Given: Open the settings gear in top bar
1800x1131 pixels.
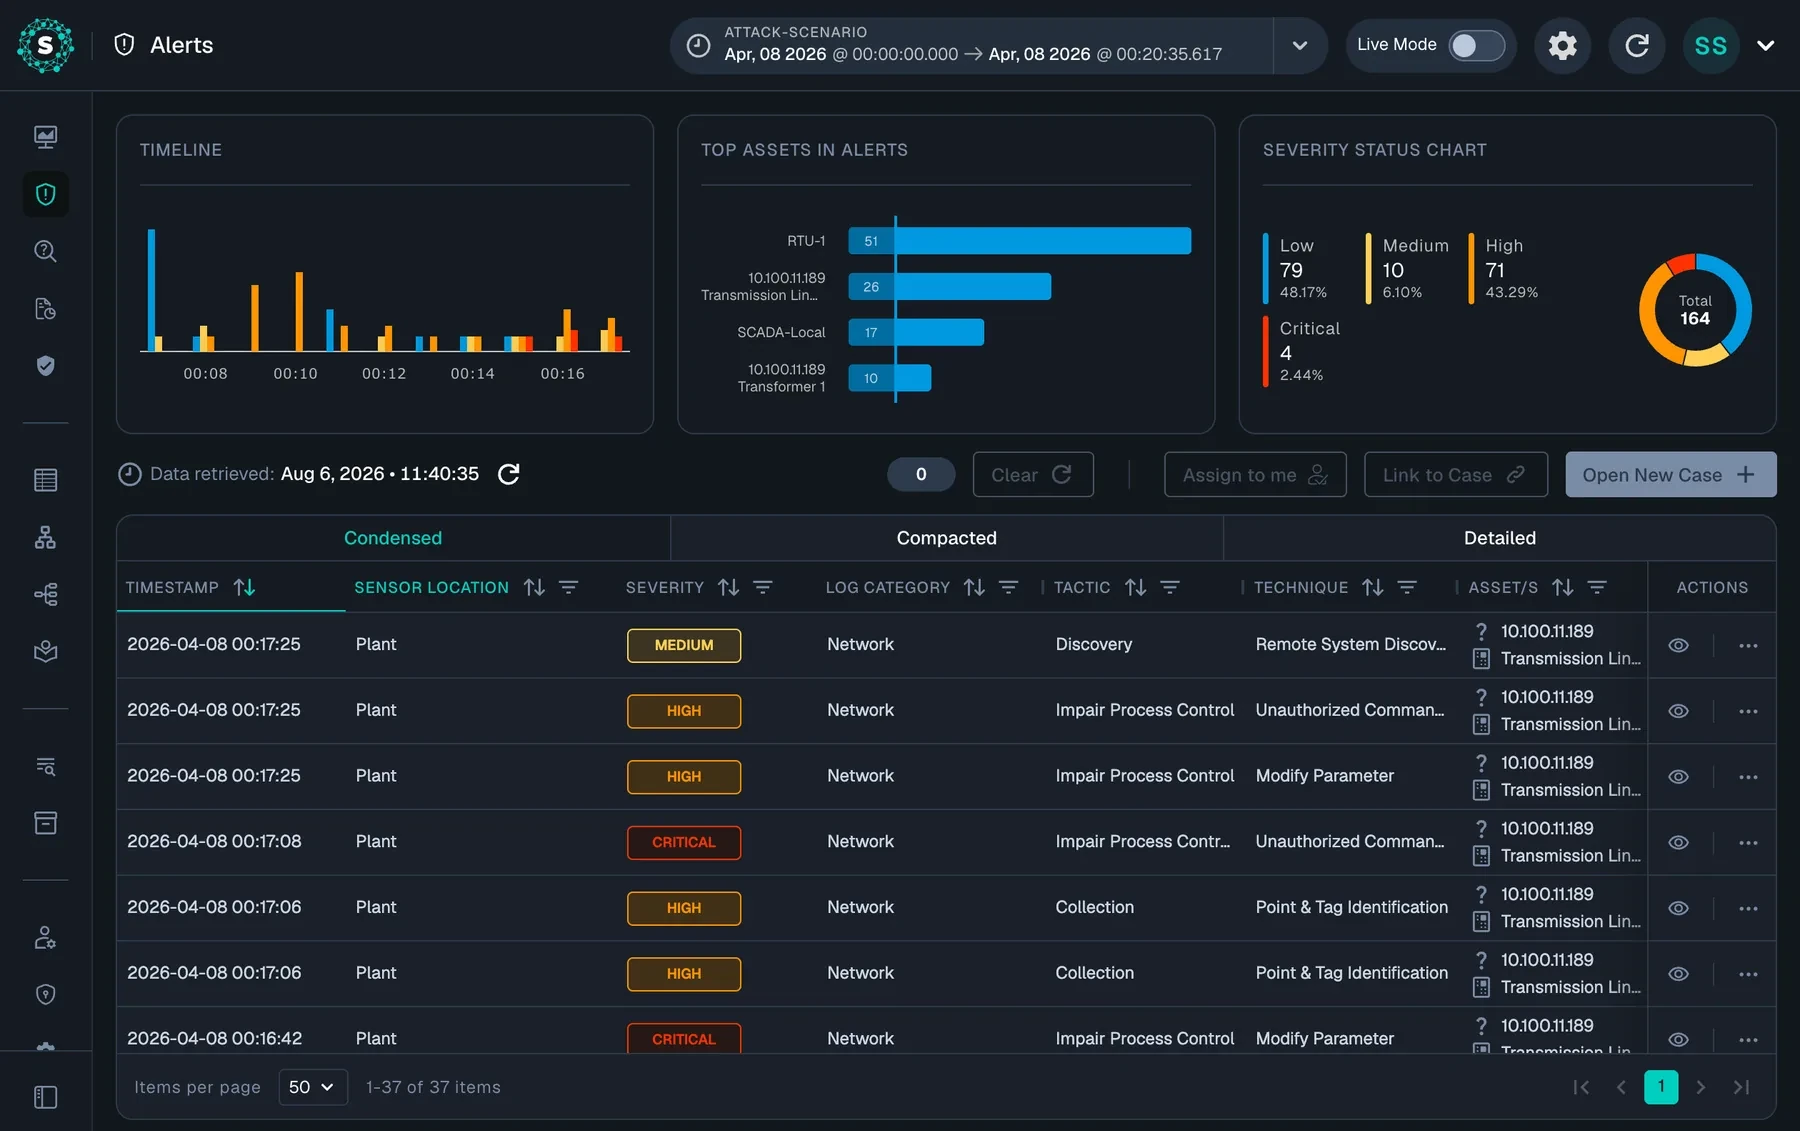Looking at the screenshot, I should (x=1562, y=45).
